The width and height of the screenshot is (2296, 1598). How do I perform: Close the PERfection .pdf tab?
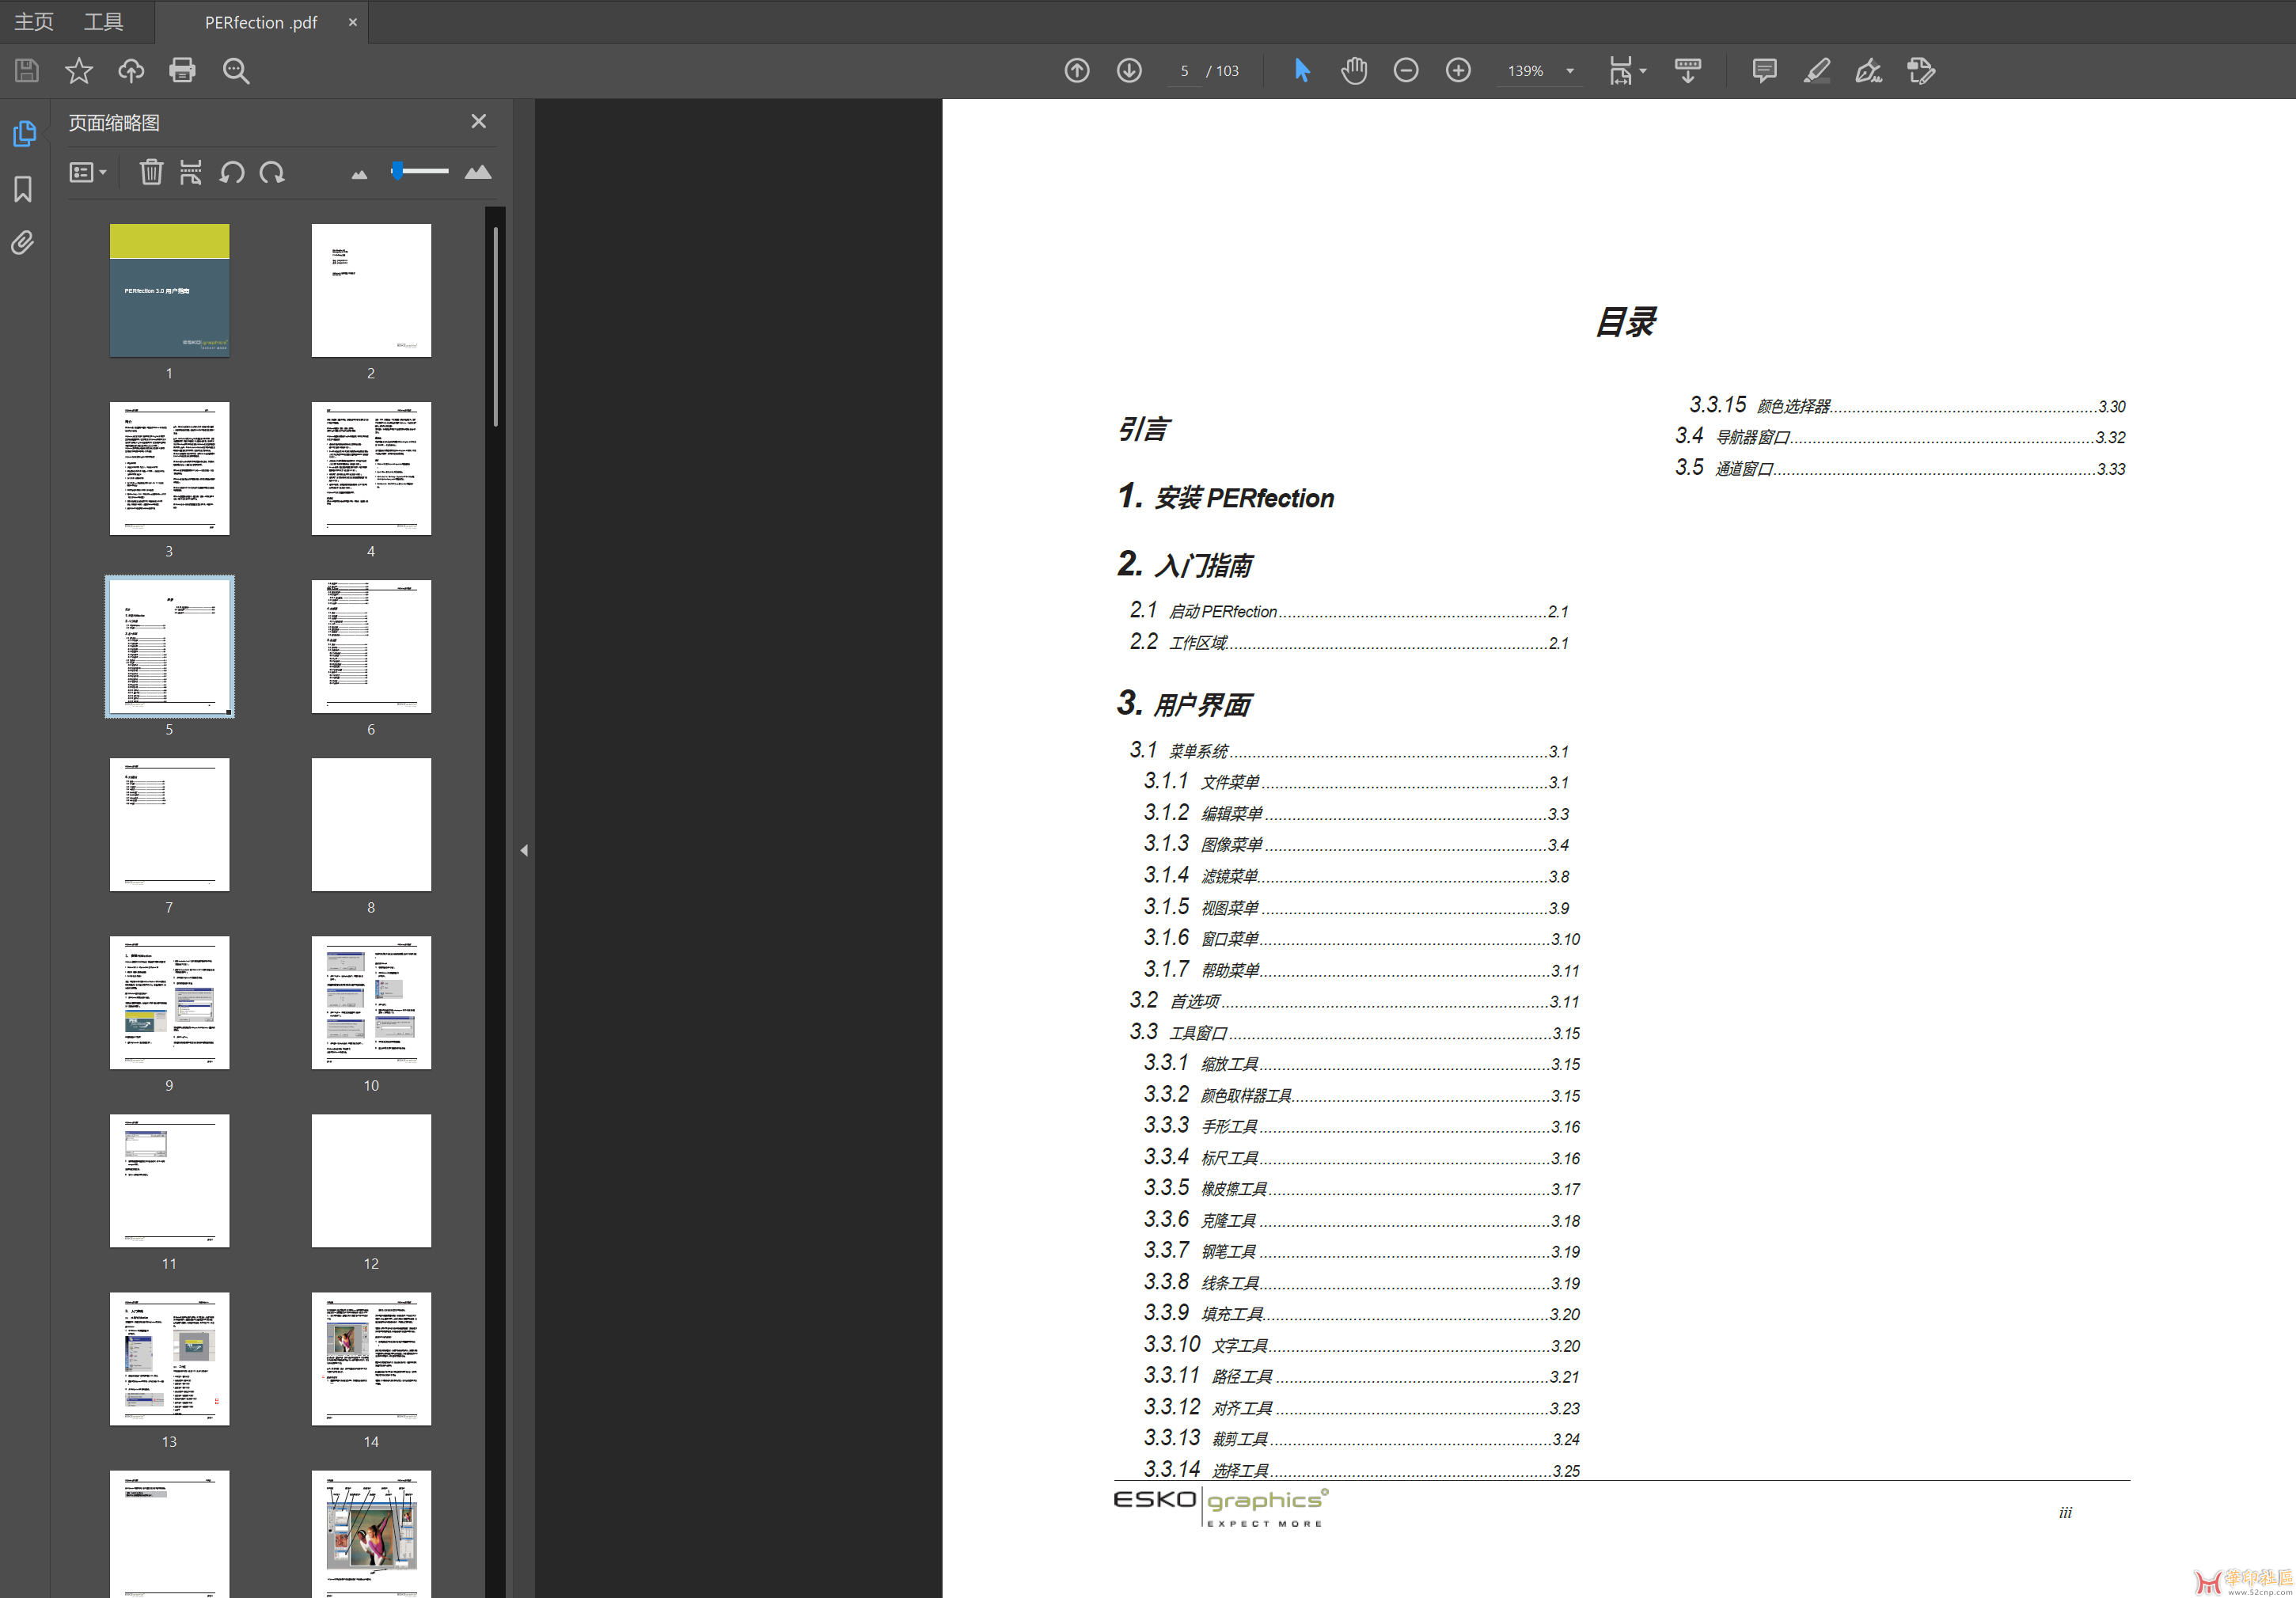pos(353,22)
